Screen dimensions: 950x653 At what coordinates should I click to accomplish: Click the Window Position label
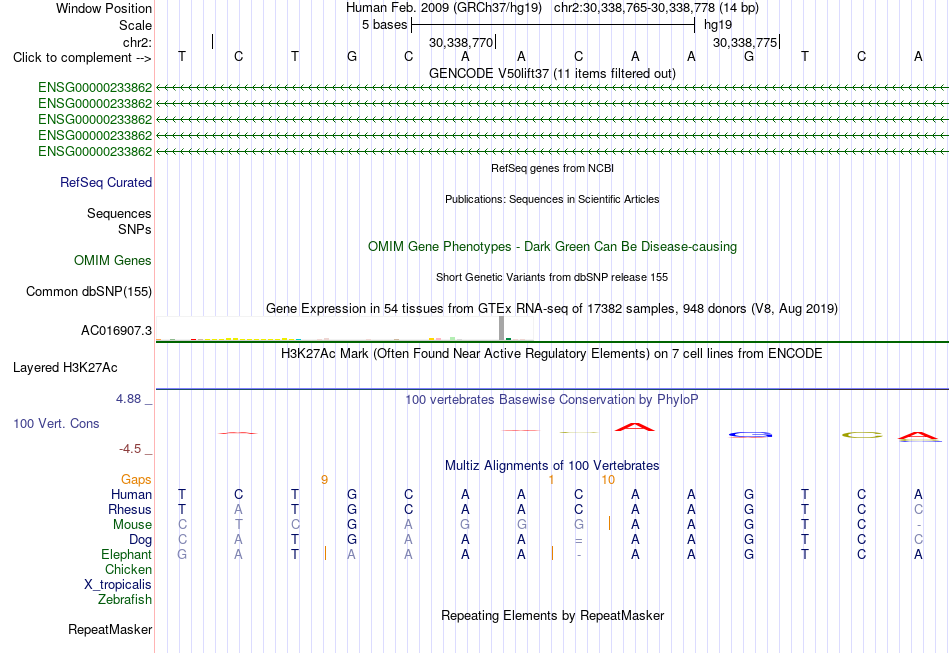tap(104, 8)
